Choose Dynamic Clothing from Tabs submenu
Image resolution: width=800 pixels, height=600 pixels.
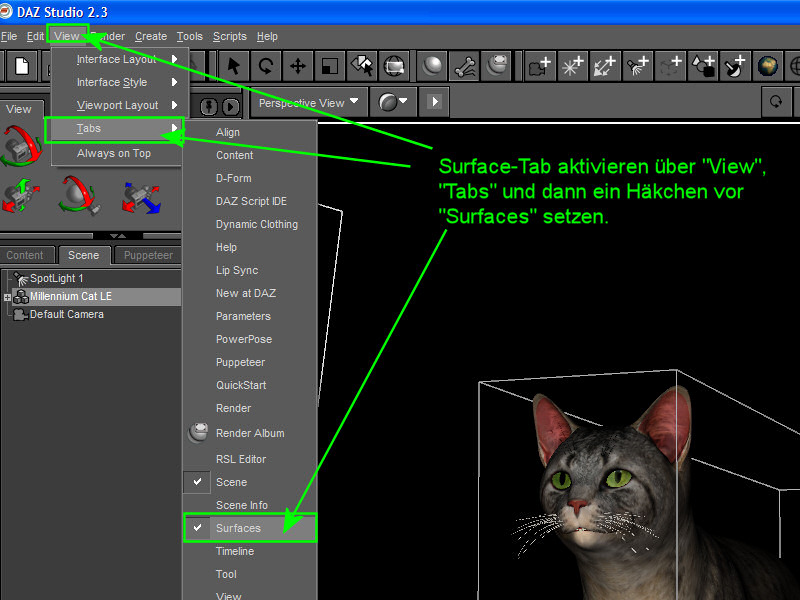pos(250,224)
